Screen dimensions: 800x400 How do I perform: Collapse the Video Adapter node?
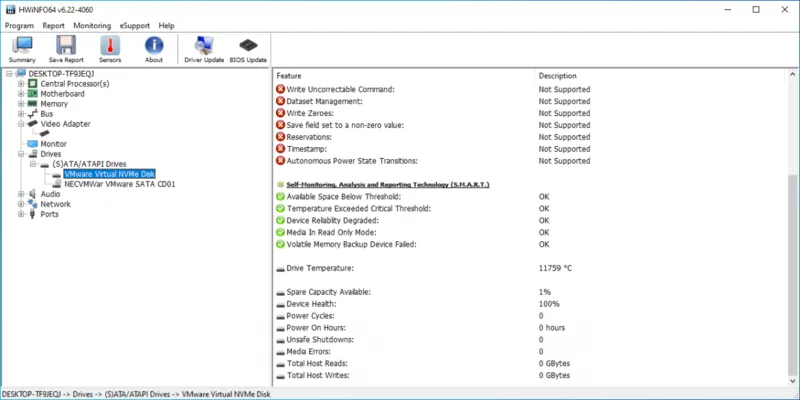point(21,123)
